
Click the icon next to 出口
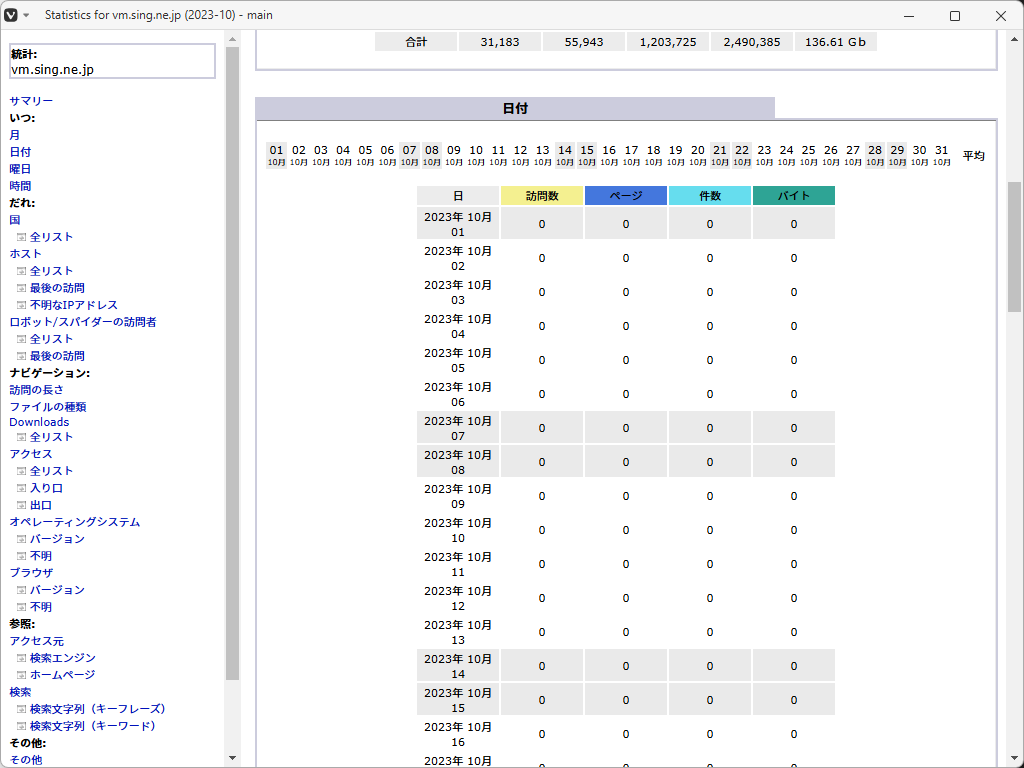pos(21,505)
